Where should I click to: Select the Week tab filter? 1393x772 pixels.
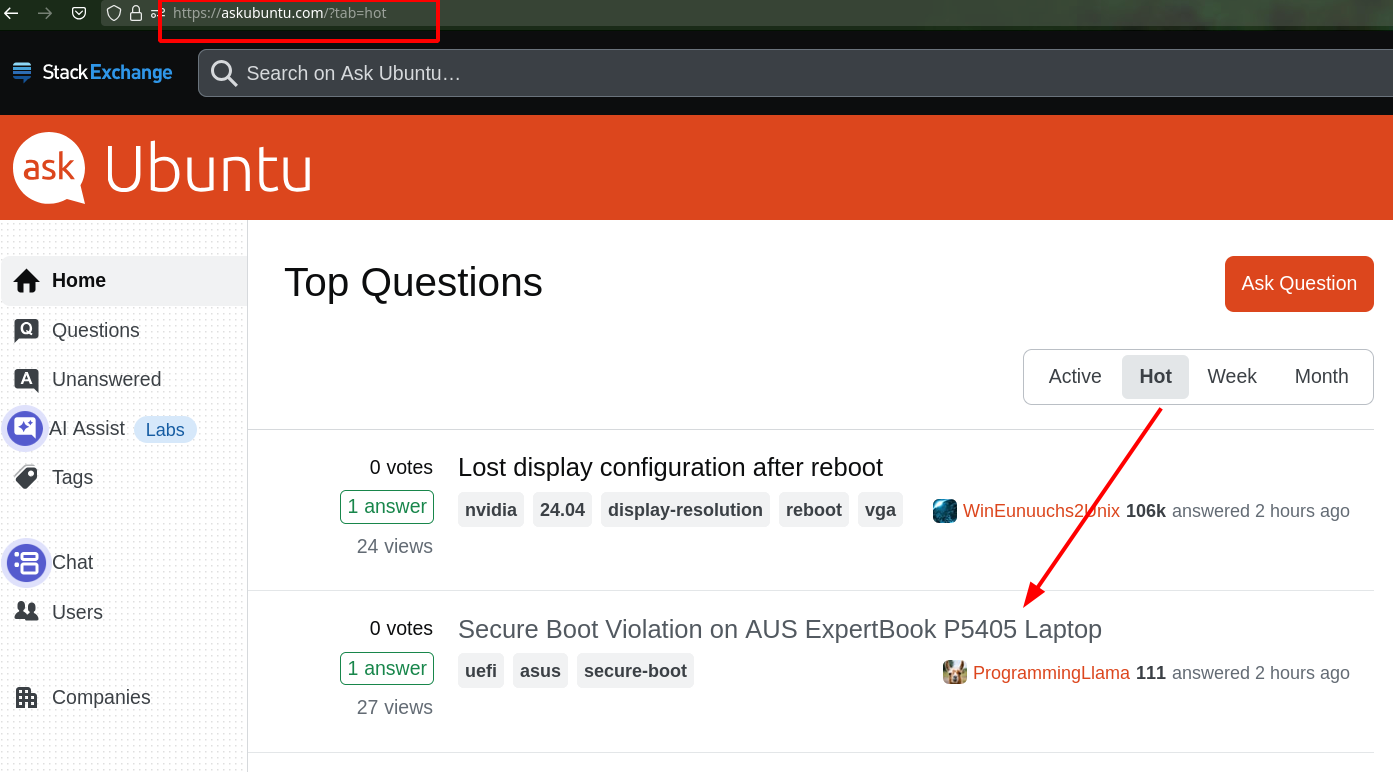[1231, 377]
